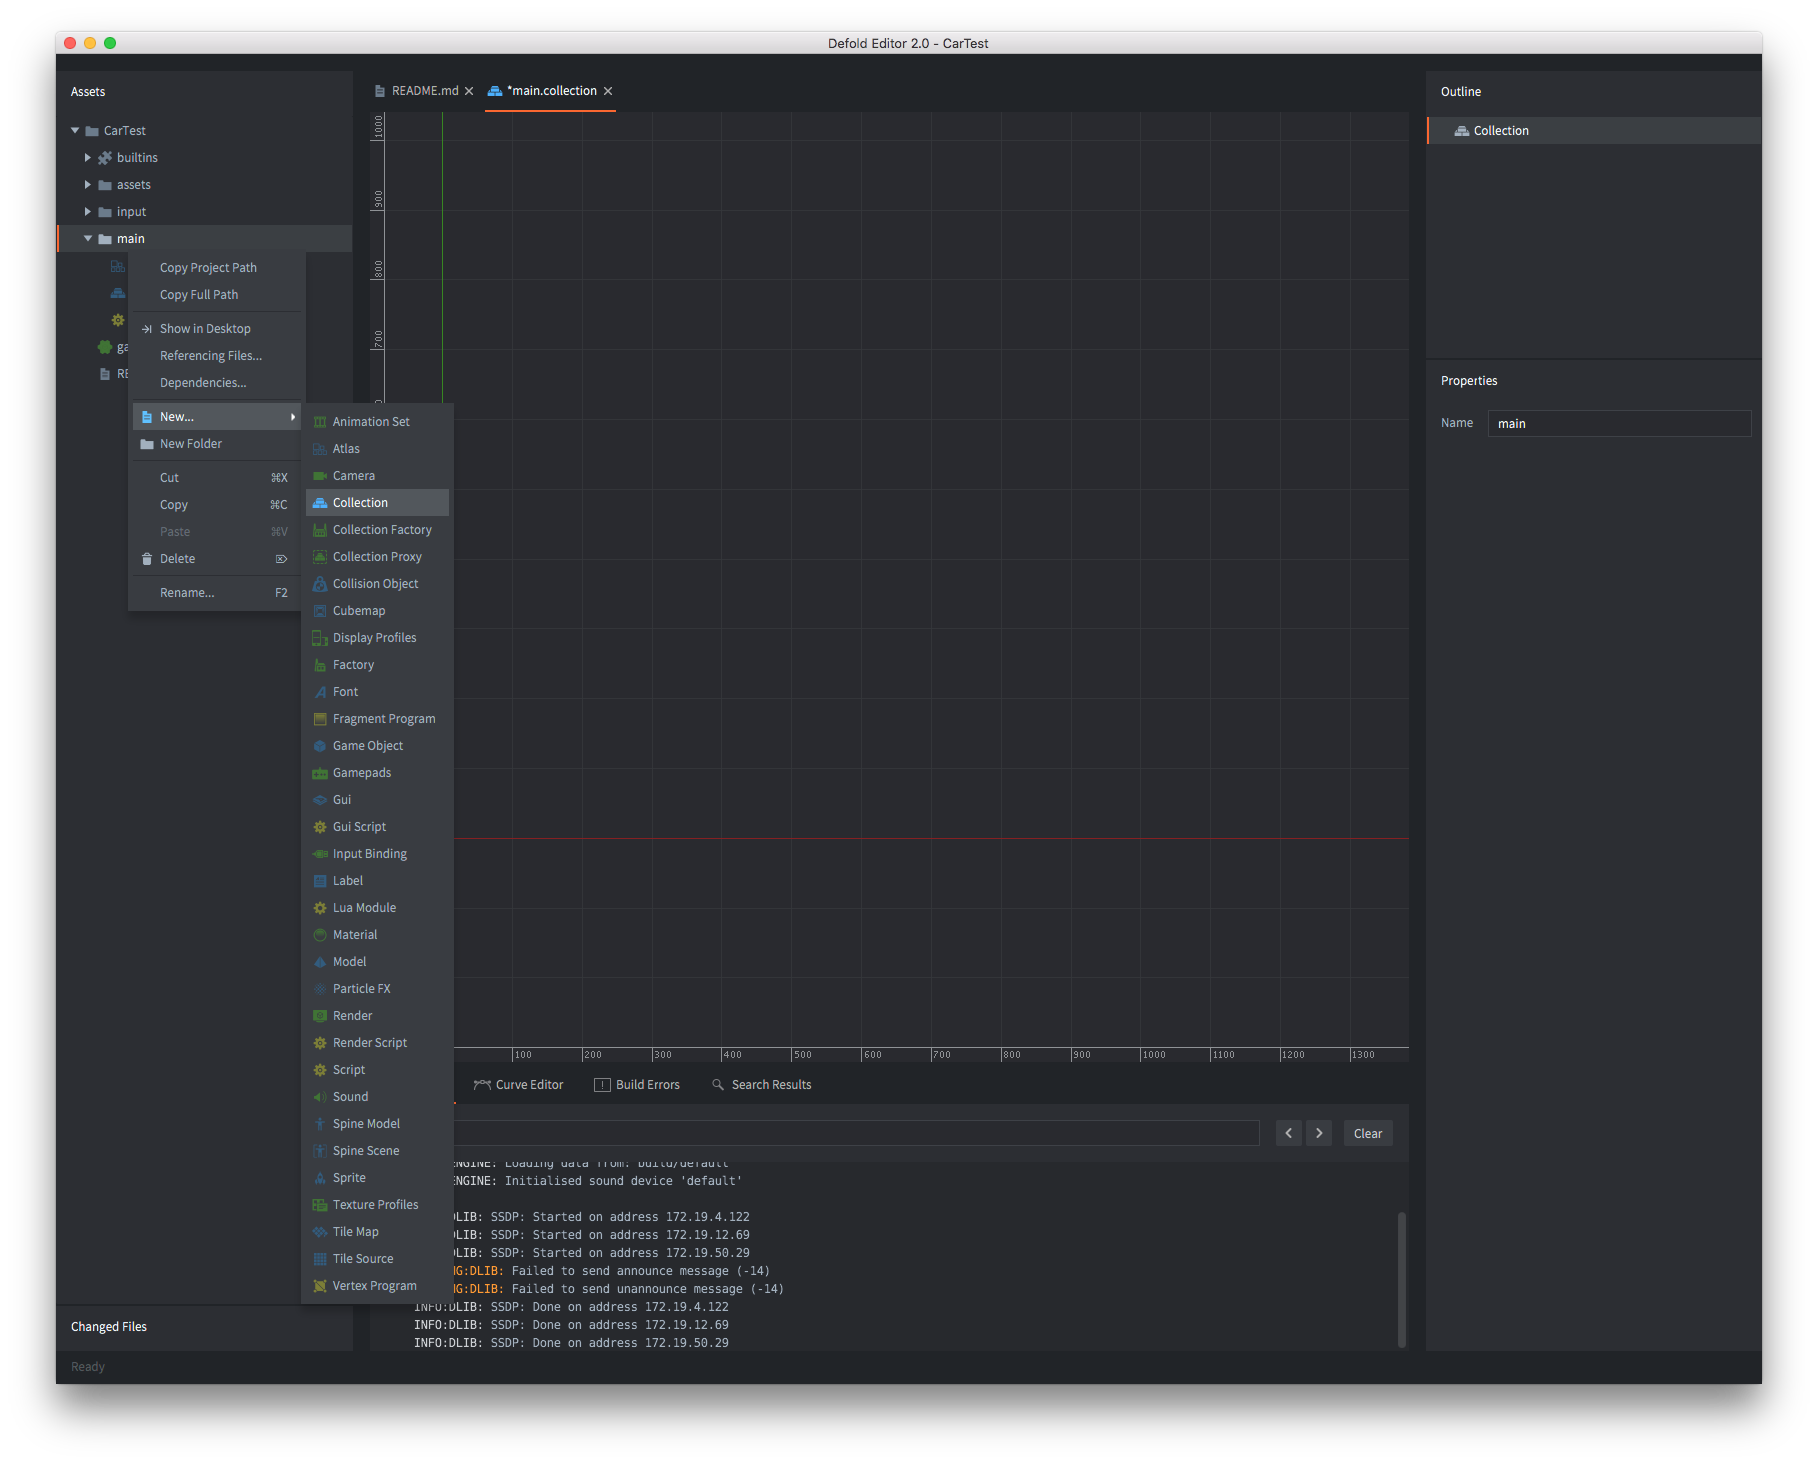Image resolution: width=1818 pixels, height=1464 pixels.
Task: Click the Collection icon in the submenu
Action: point(320,503)
